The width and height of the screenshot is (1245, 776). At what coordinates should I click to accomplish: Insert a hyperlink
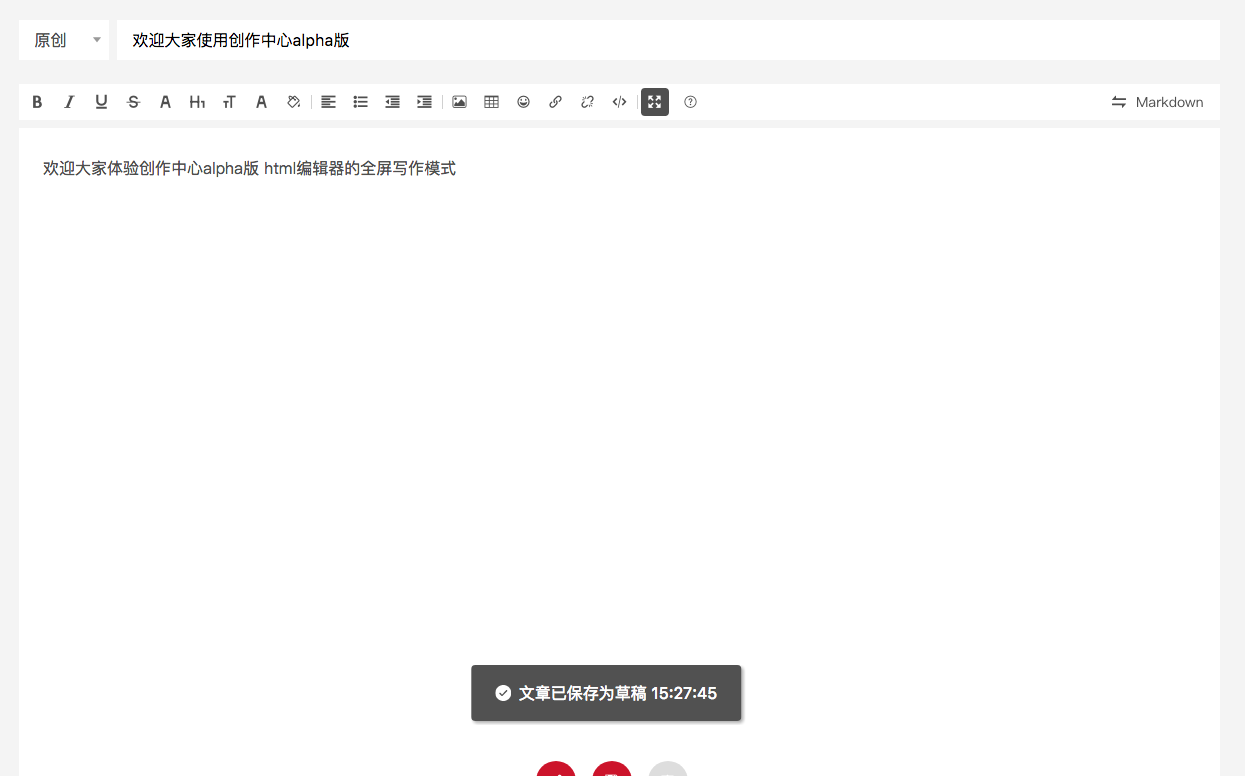(x=555, y=102)
